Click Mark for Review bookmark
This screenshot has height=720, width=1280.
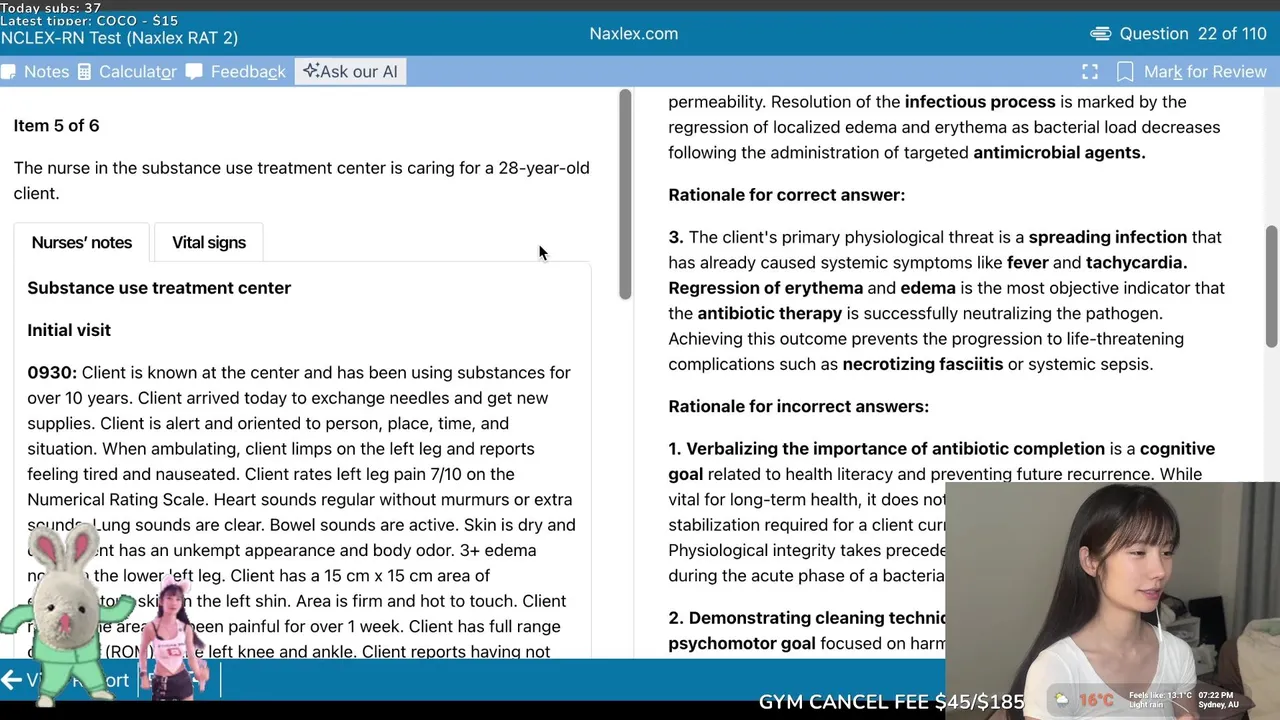point(1192,72)
